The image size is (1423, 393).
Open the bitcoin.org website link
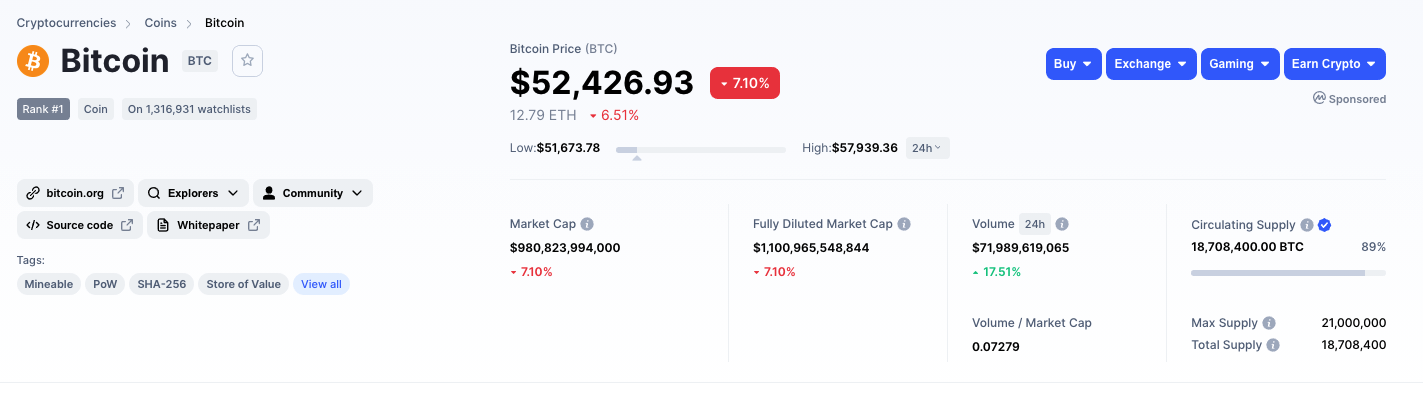[x=75, y=193]
